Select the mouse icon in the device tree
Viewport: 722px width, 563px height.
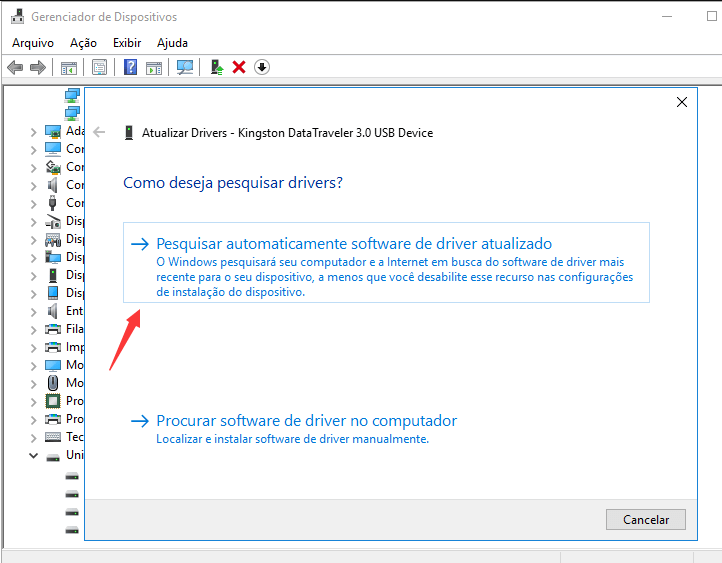tap(53, 383)
